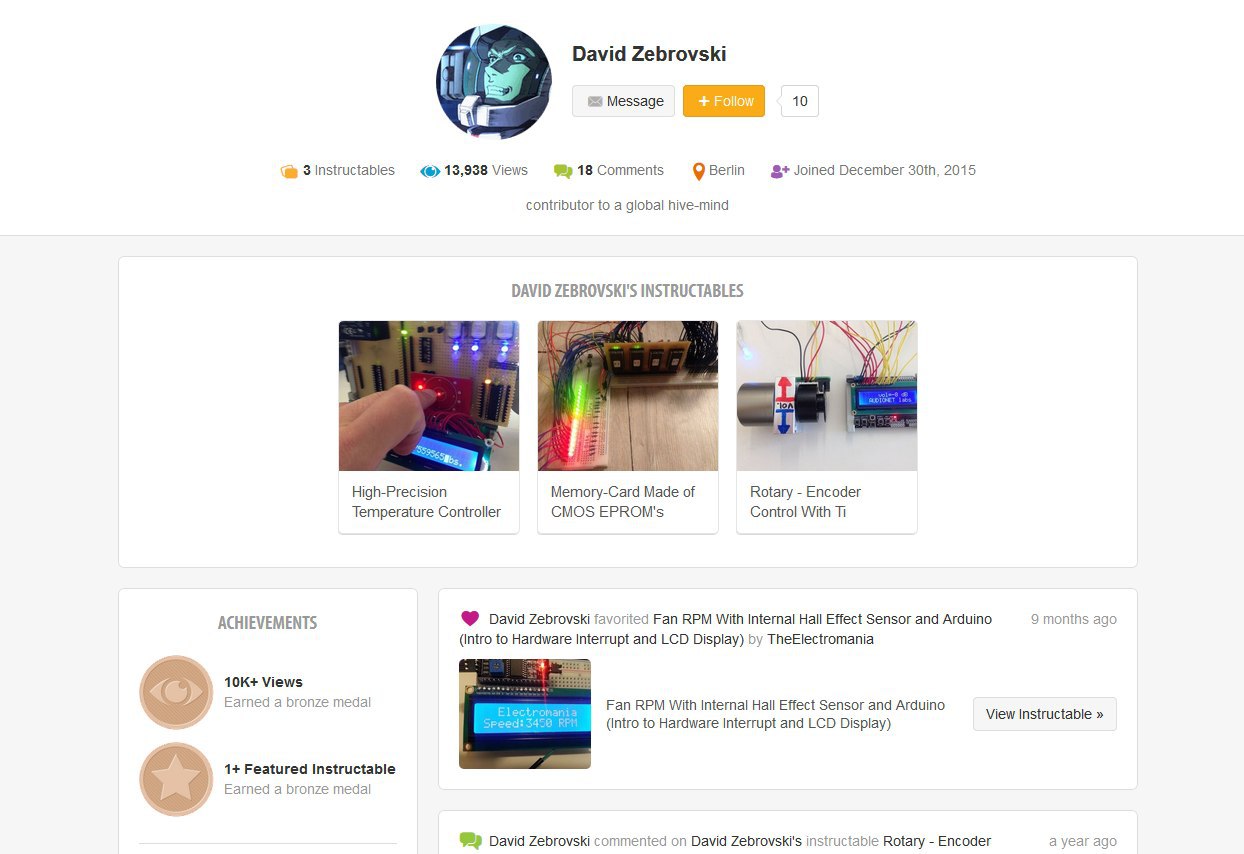Image resolution: width=1244 pixels, height=854 pixels.
Task: Click David Zebrovski's profile avatar
Action: (x=494, y=82)
